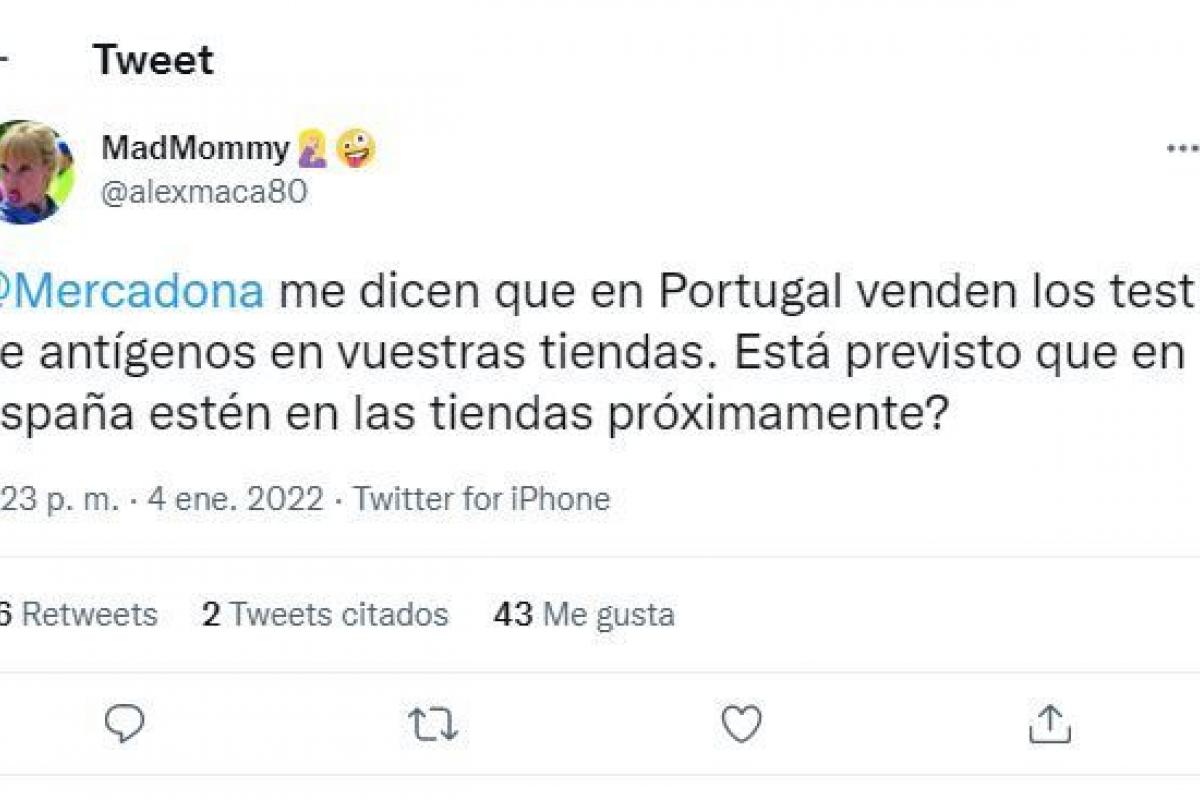Viewport: 1200px width, 800px height.
Task: Click the reply speech bubble icon
Action: coord(125,723)
